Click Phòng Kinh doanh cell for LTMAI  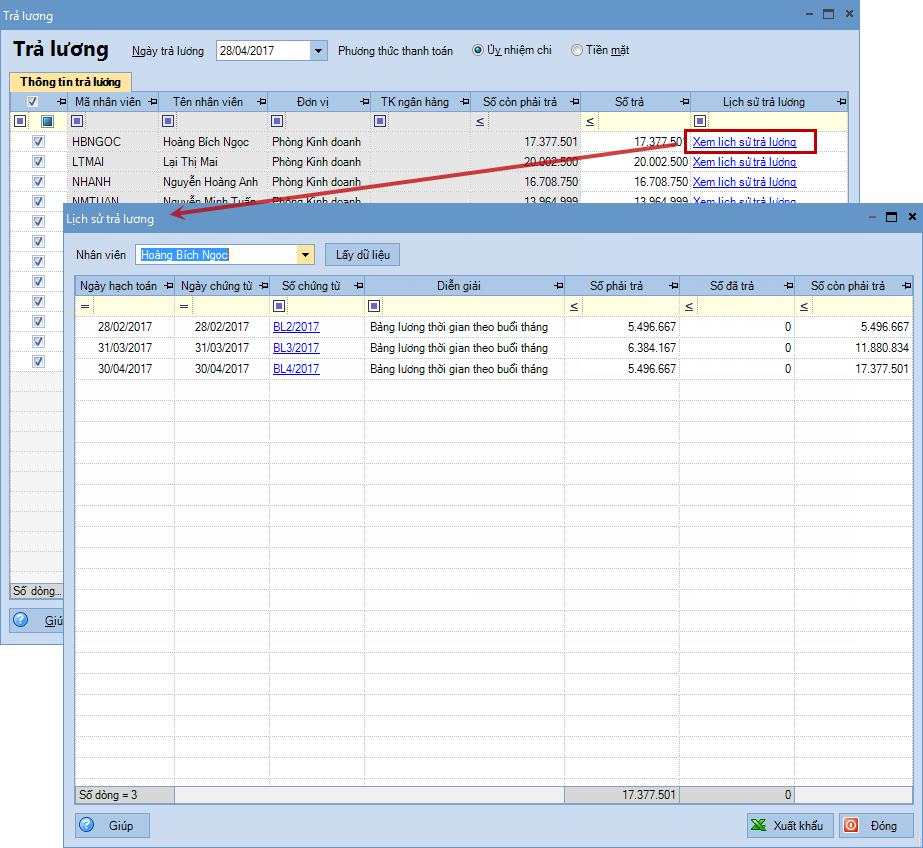[x=319, y=162]
